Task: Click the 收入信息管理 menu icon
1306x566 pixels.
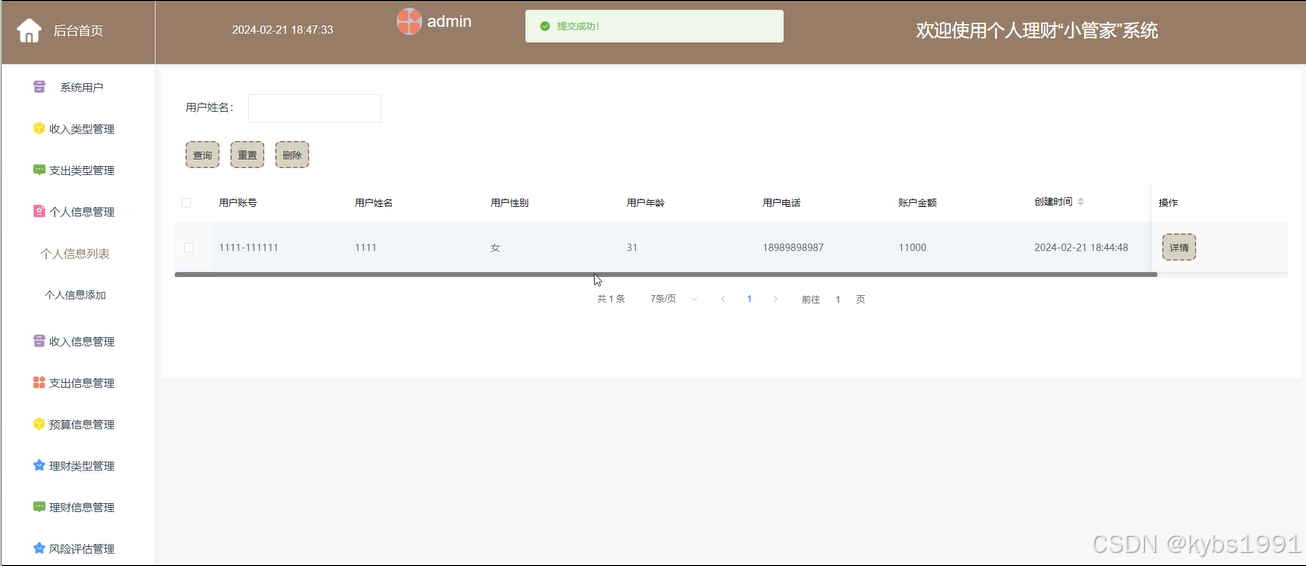Action: click(x=39, y=341)
